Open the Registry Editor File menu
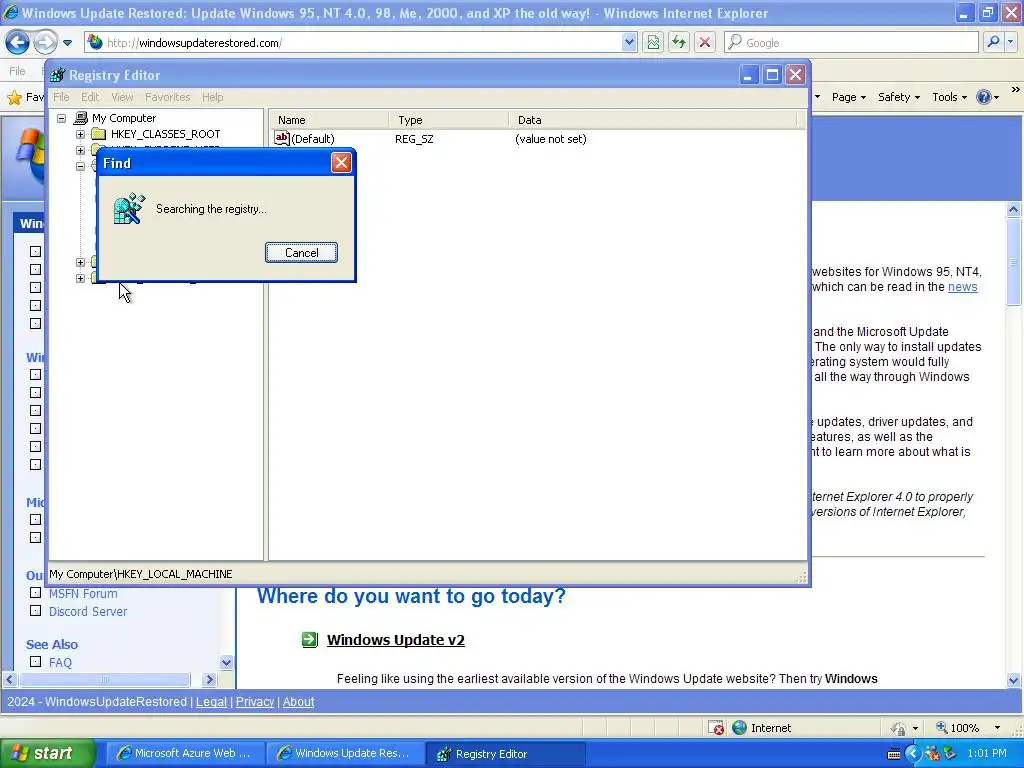 pyautogui.click(x=61, y=97)
